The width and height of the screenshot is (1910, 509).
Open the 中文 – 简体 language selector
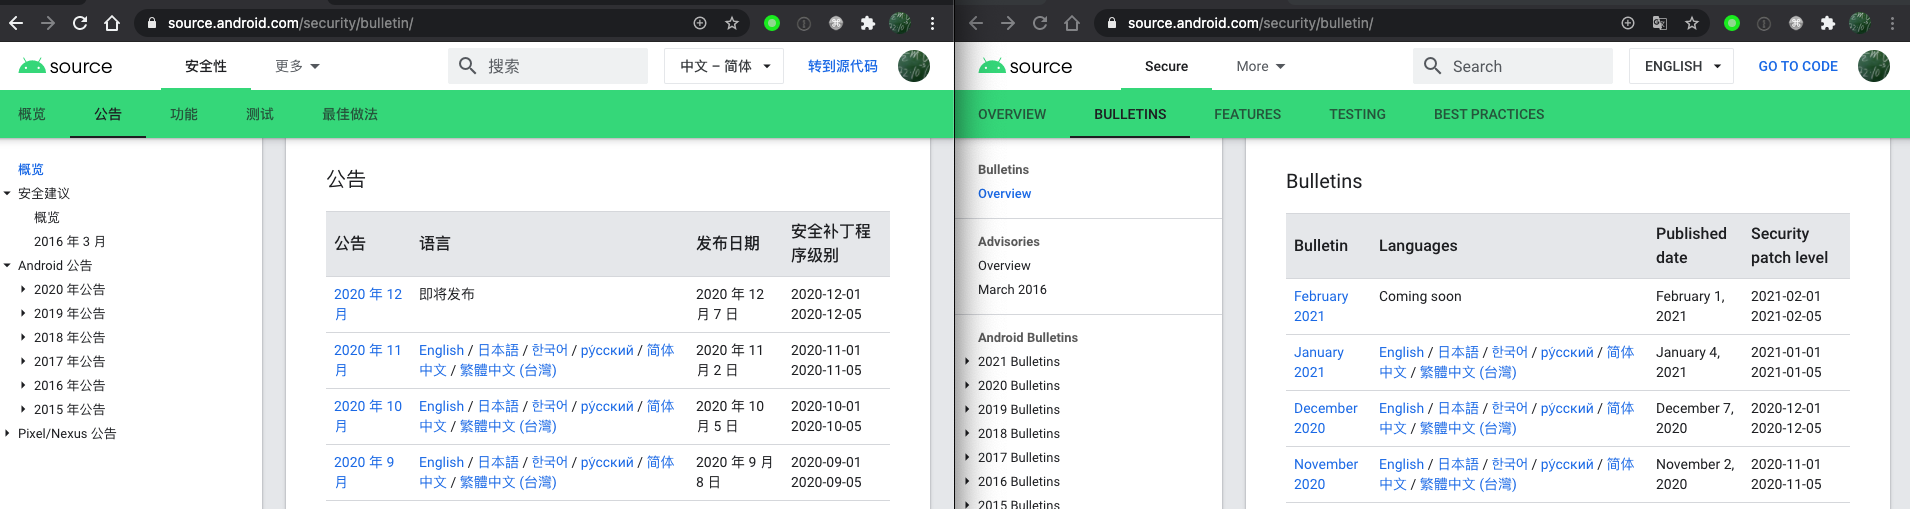[725, 66]
